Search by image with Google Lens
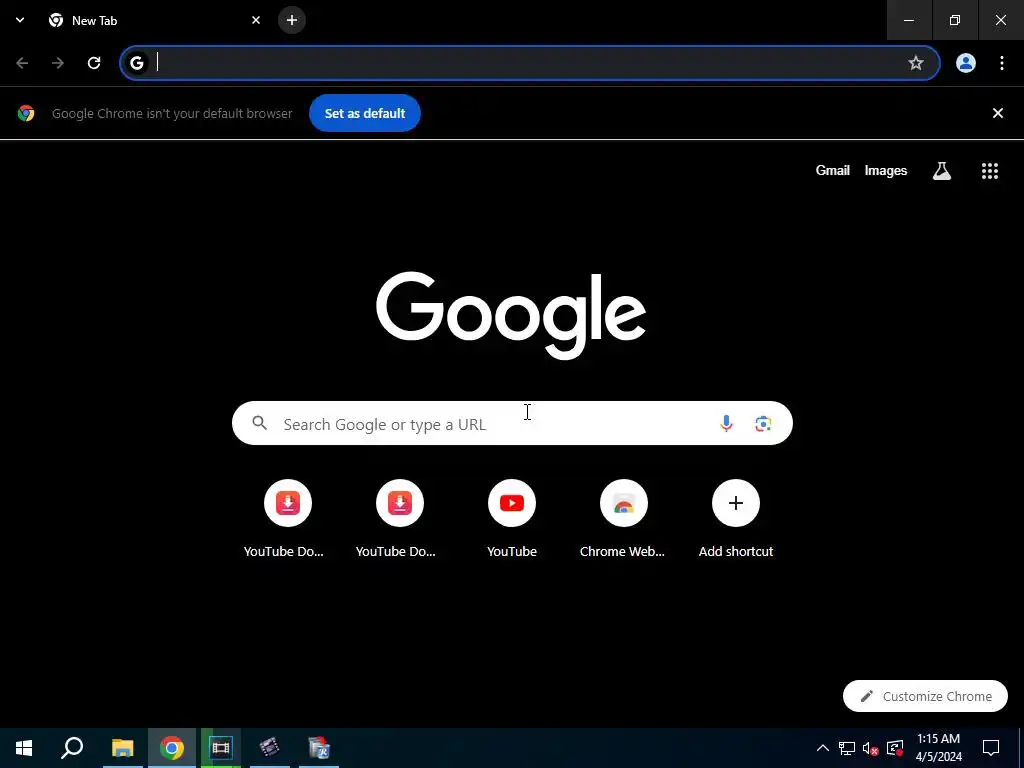The height and width of the screenshot is (768, 1024). (x=763, y=423)
